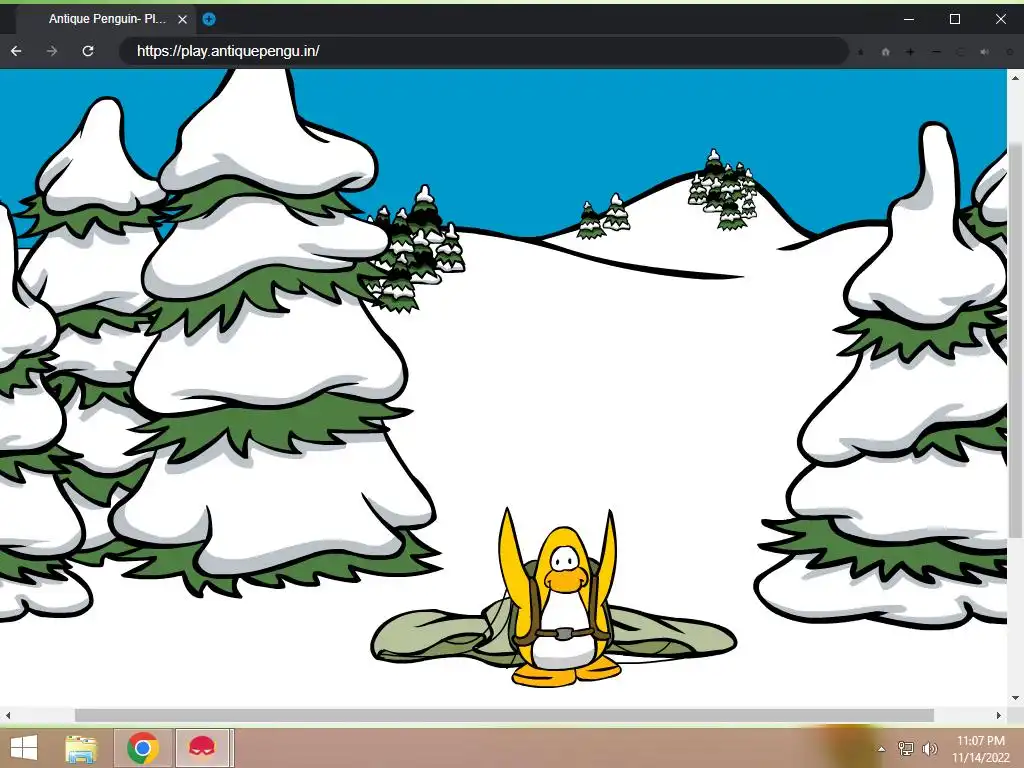Click the horizontal scrollbar thumb

pos(504,715)
